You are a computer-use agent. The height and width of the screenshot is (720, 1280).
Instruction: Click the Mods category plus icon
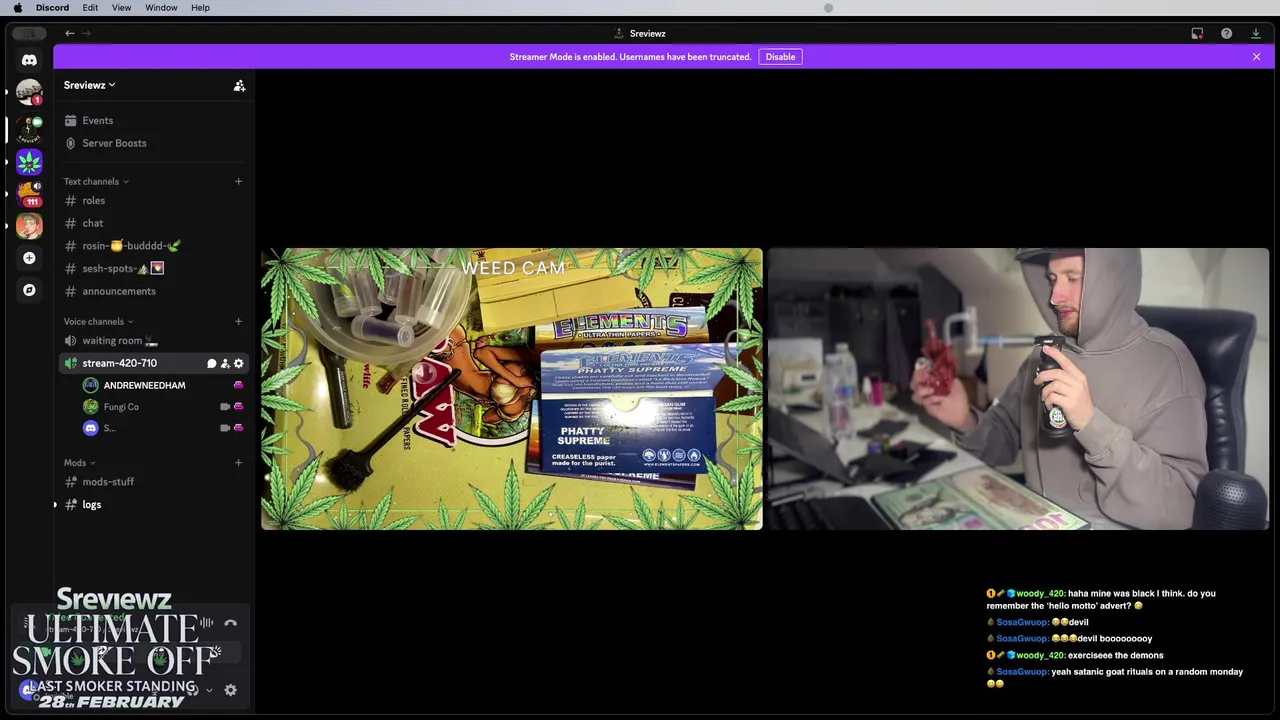(x=238, y=462)
